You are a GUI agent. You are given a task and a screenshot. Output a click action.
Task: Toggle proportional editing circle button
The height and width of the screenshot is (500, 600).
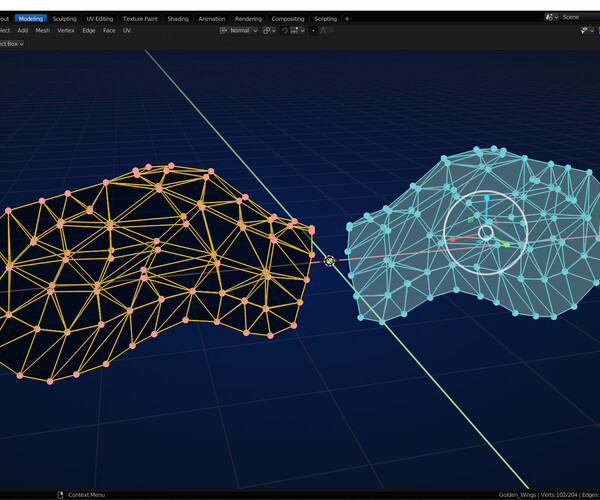point(312,31)
